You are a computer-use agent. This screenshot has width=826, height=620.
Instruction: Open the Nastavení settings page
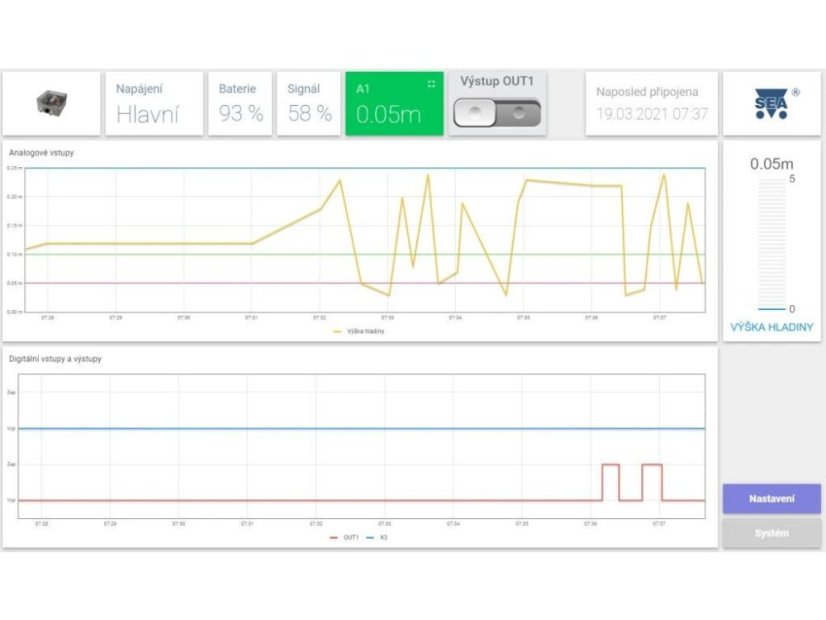[x=771, y=498]
